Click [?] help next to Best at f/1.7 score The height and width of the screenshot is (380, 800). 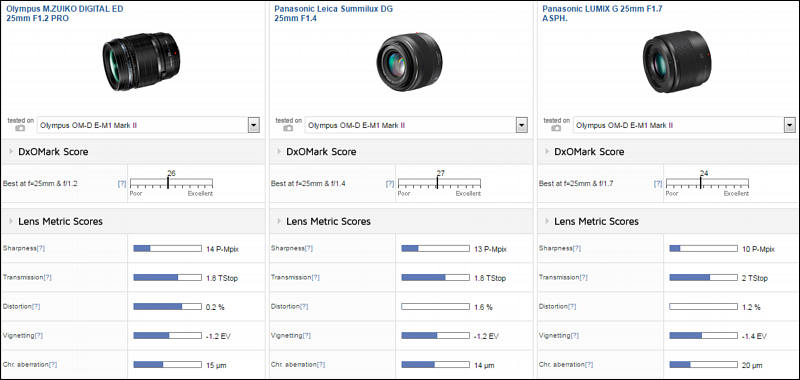658,184
